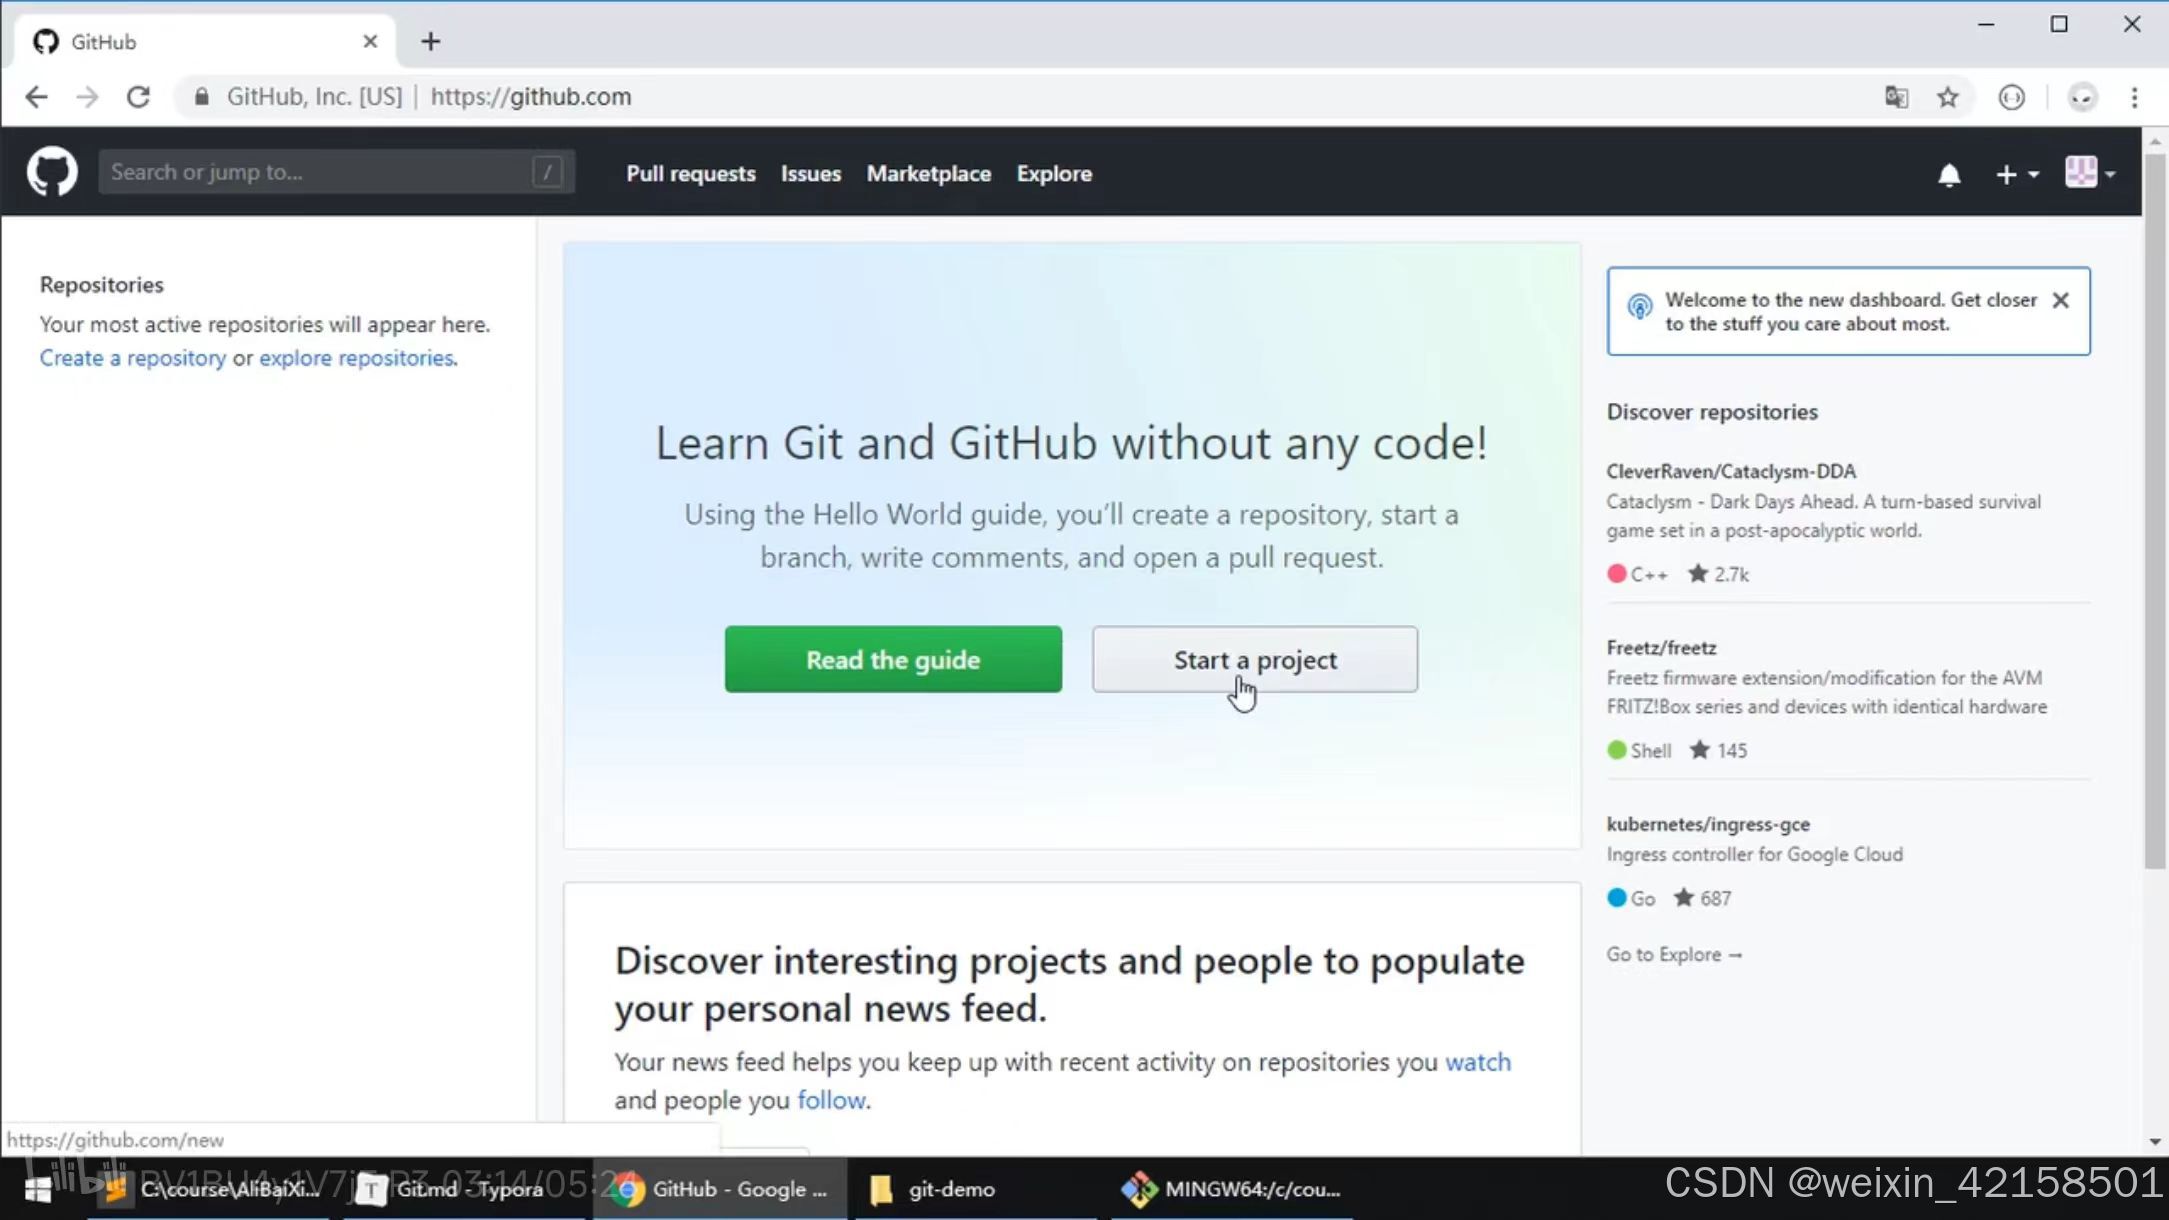Click the address bar URL github.com

[531, 97]
